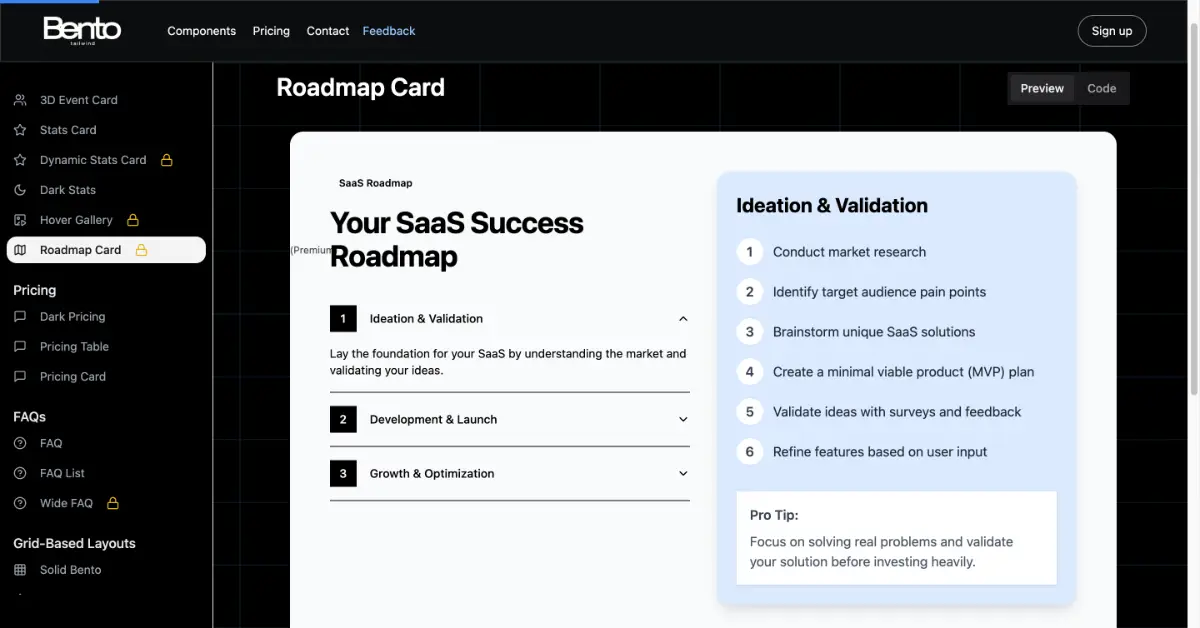Switch to Preview view

point(1042,88)
